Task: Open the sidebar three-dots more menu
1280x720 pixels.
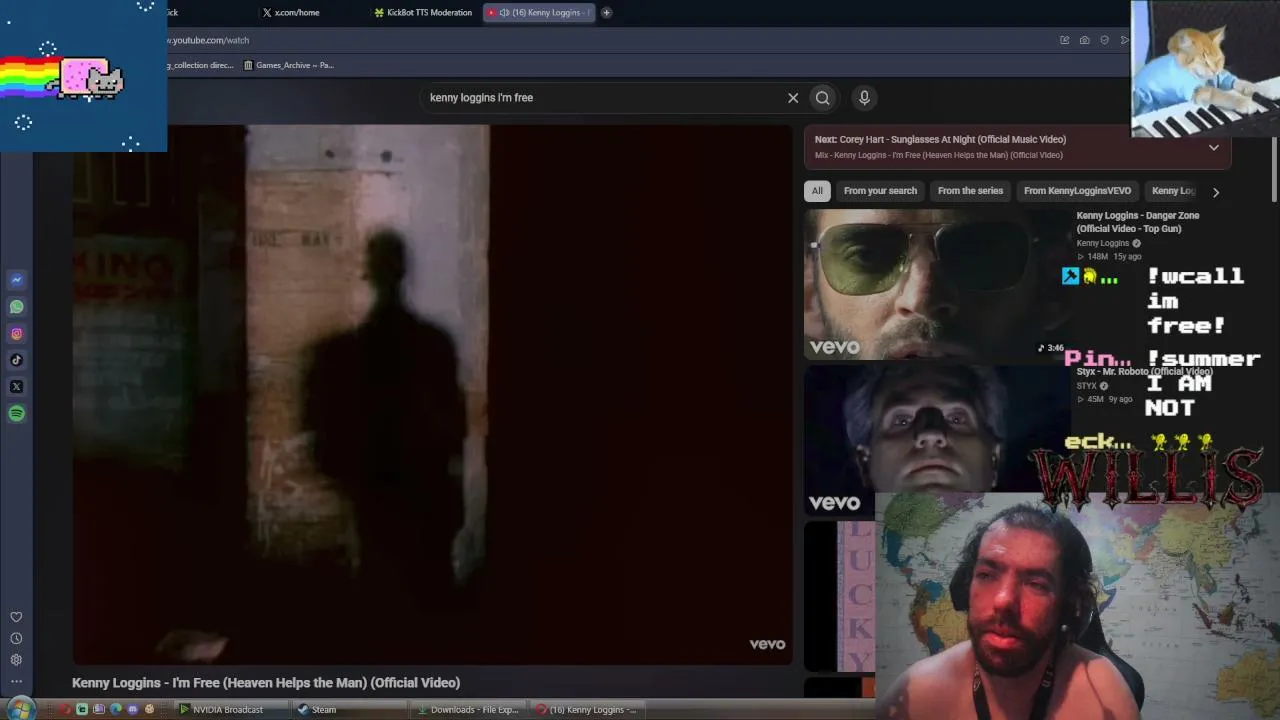Action: pyautogui.click(x=16, y=681)
